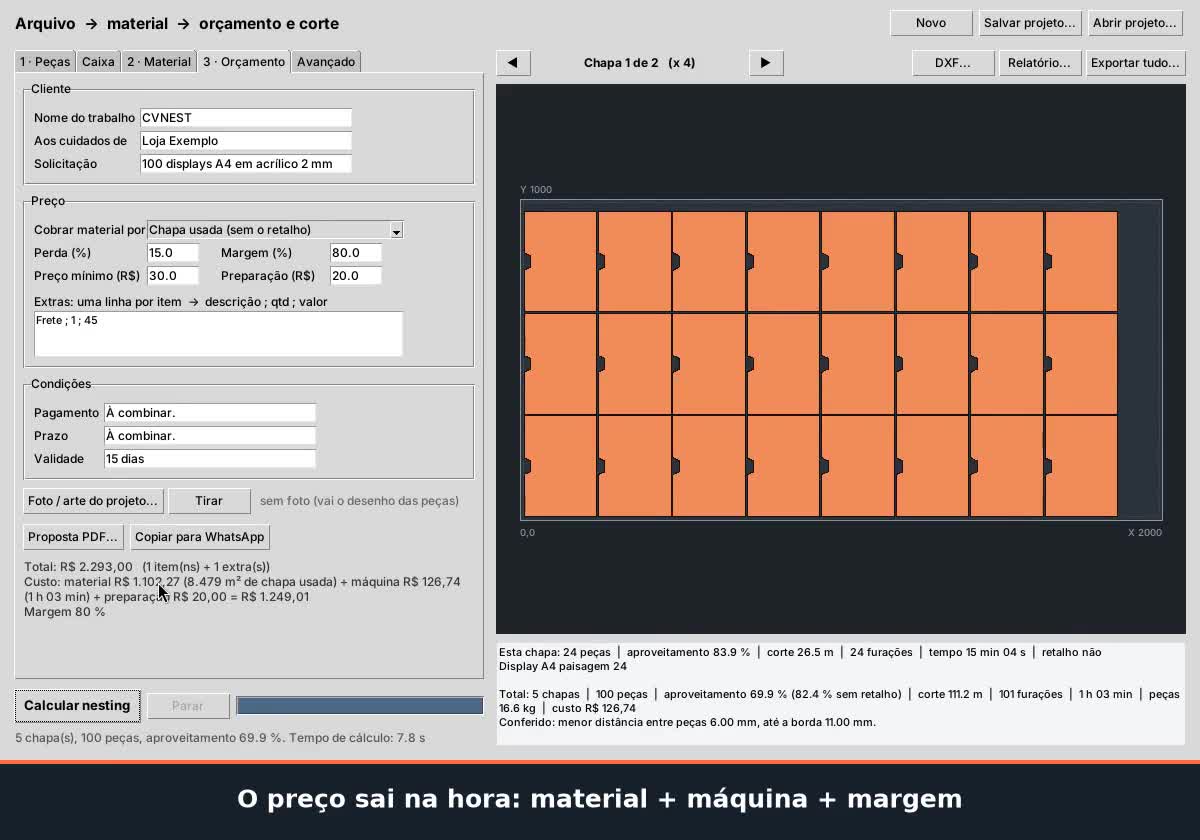This screenshot has width=1200, height=840.
Task: Click the 'Chapa 1 de 2 (x 4)' label
Action: [640, 63]
